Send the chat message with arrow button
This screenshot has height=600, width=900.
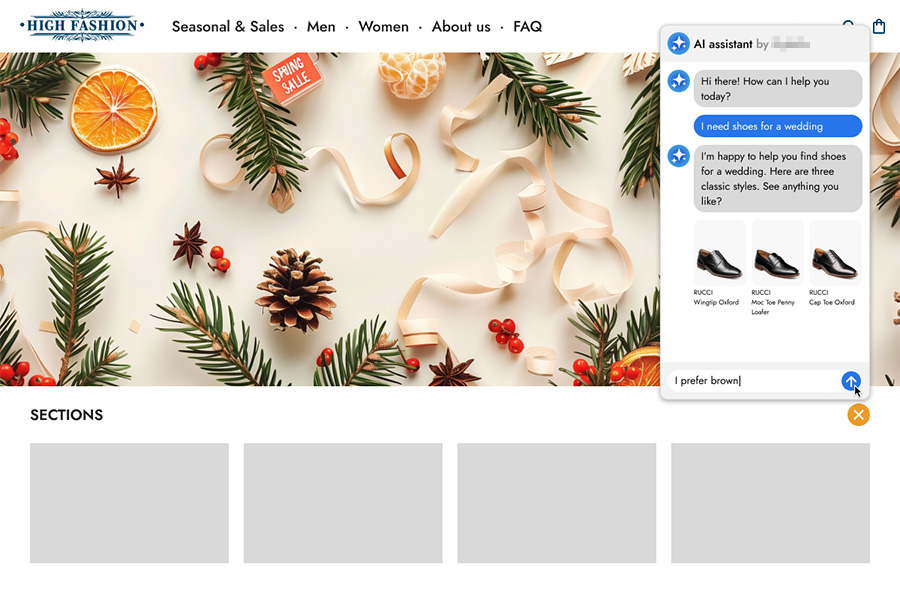(850, 381)
